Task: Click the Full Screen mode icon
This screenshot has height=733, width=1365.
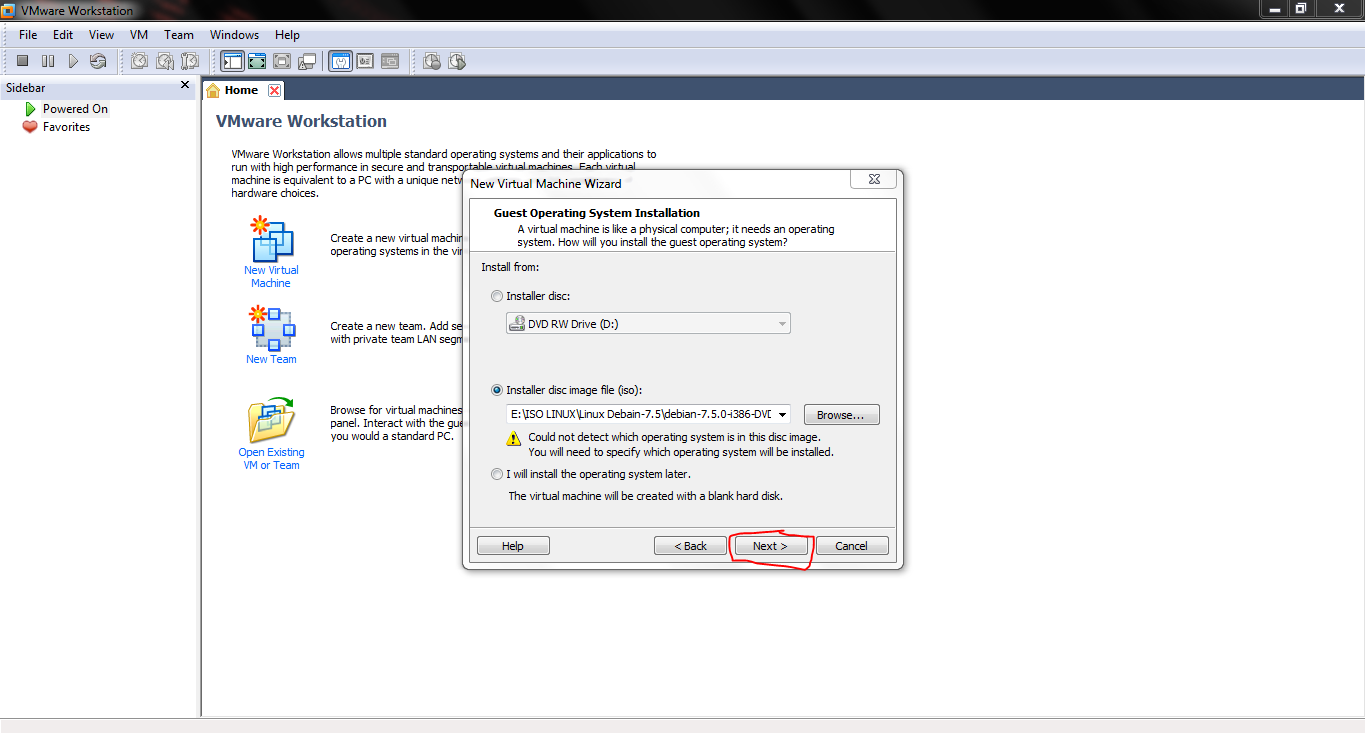Action: tap(282, 61)
